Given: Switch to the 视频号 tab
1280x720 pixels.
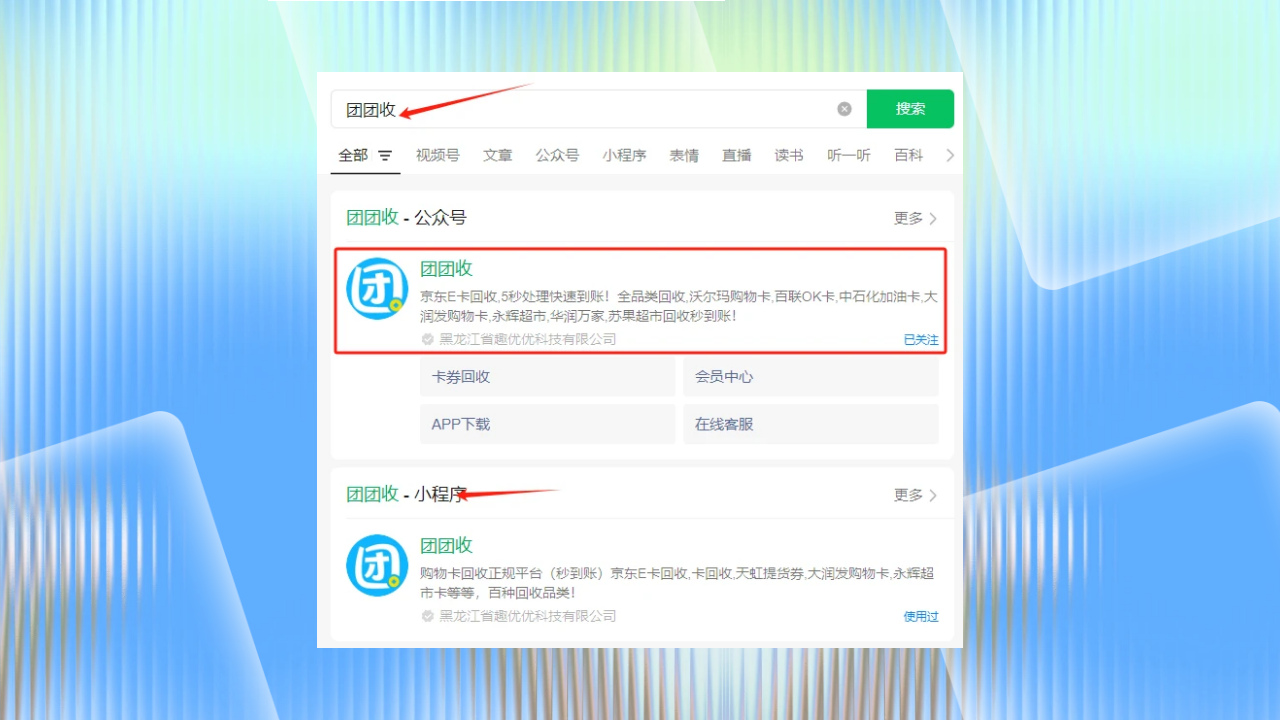Looking at the screenshot, I should coord(438,155).
